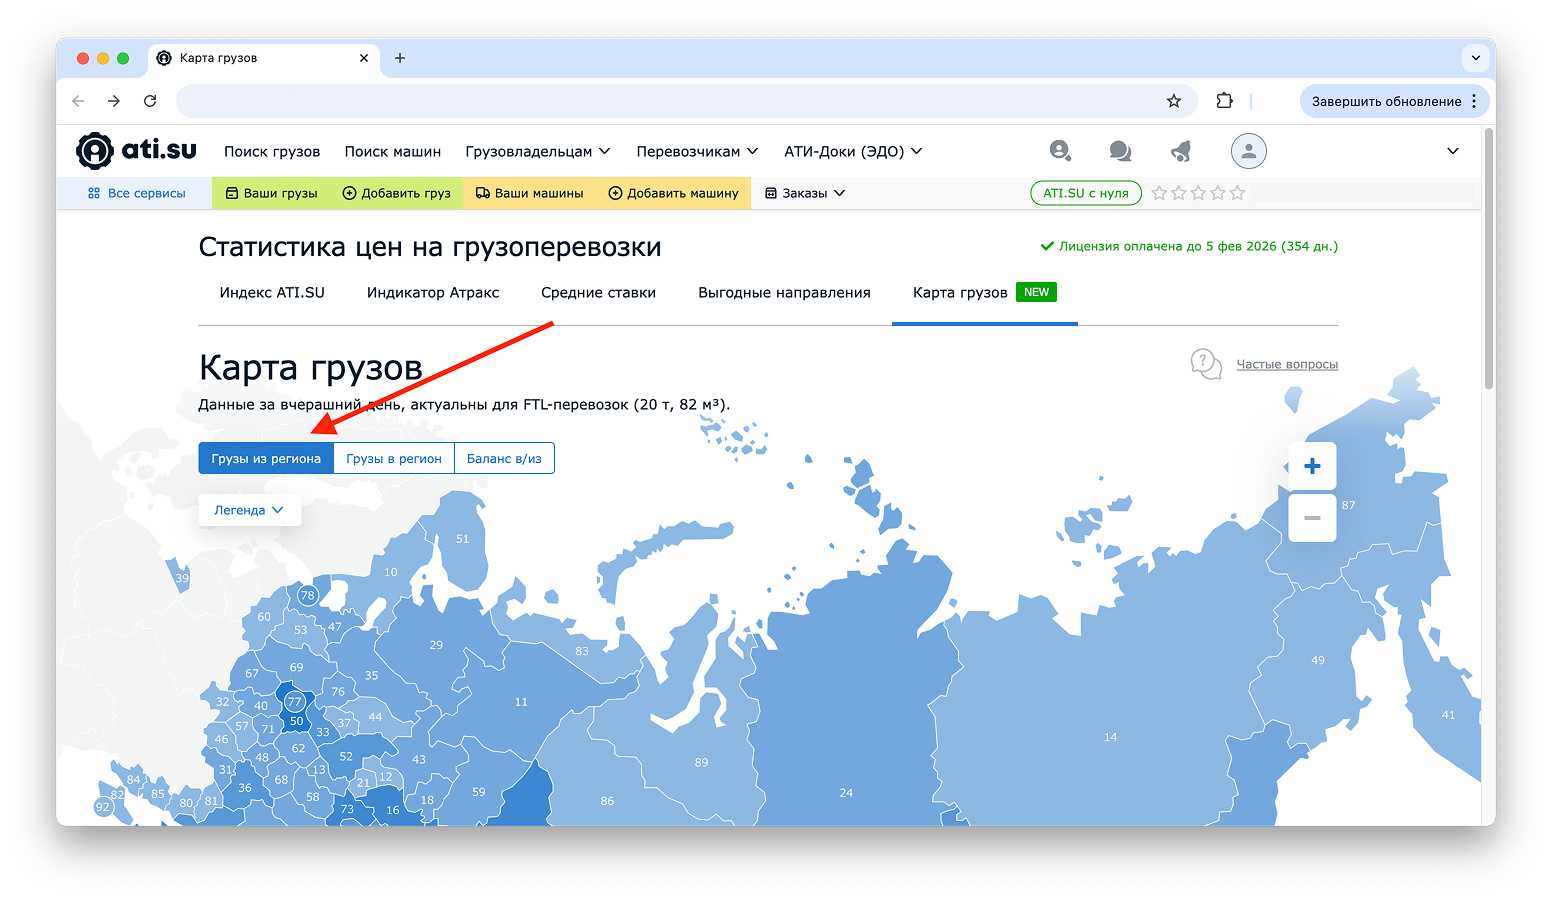Zoom out the map with minus button

[1312, 518]
